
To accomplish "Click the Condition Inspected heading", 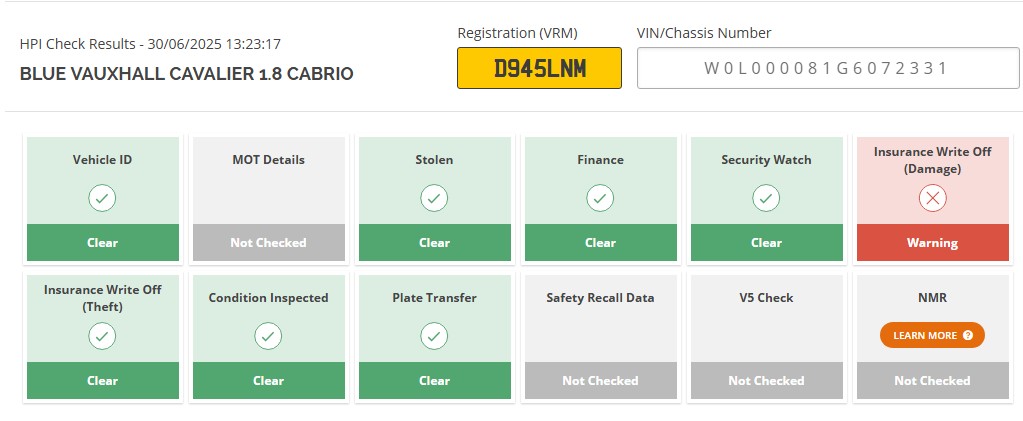I will (268, 298).
